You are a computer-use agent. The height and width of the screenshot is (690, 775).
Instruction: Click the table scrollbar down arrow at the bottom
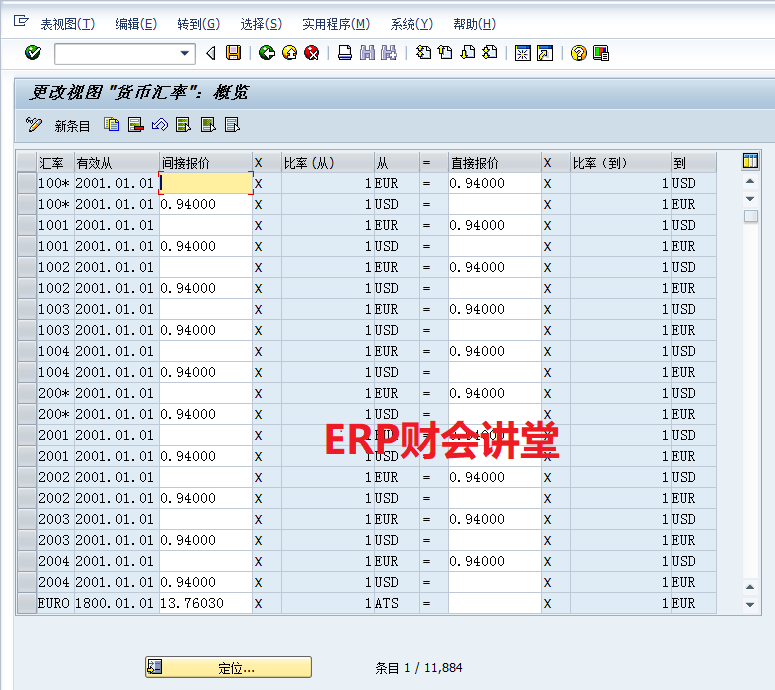(751, 605)
